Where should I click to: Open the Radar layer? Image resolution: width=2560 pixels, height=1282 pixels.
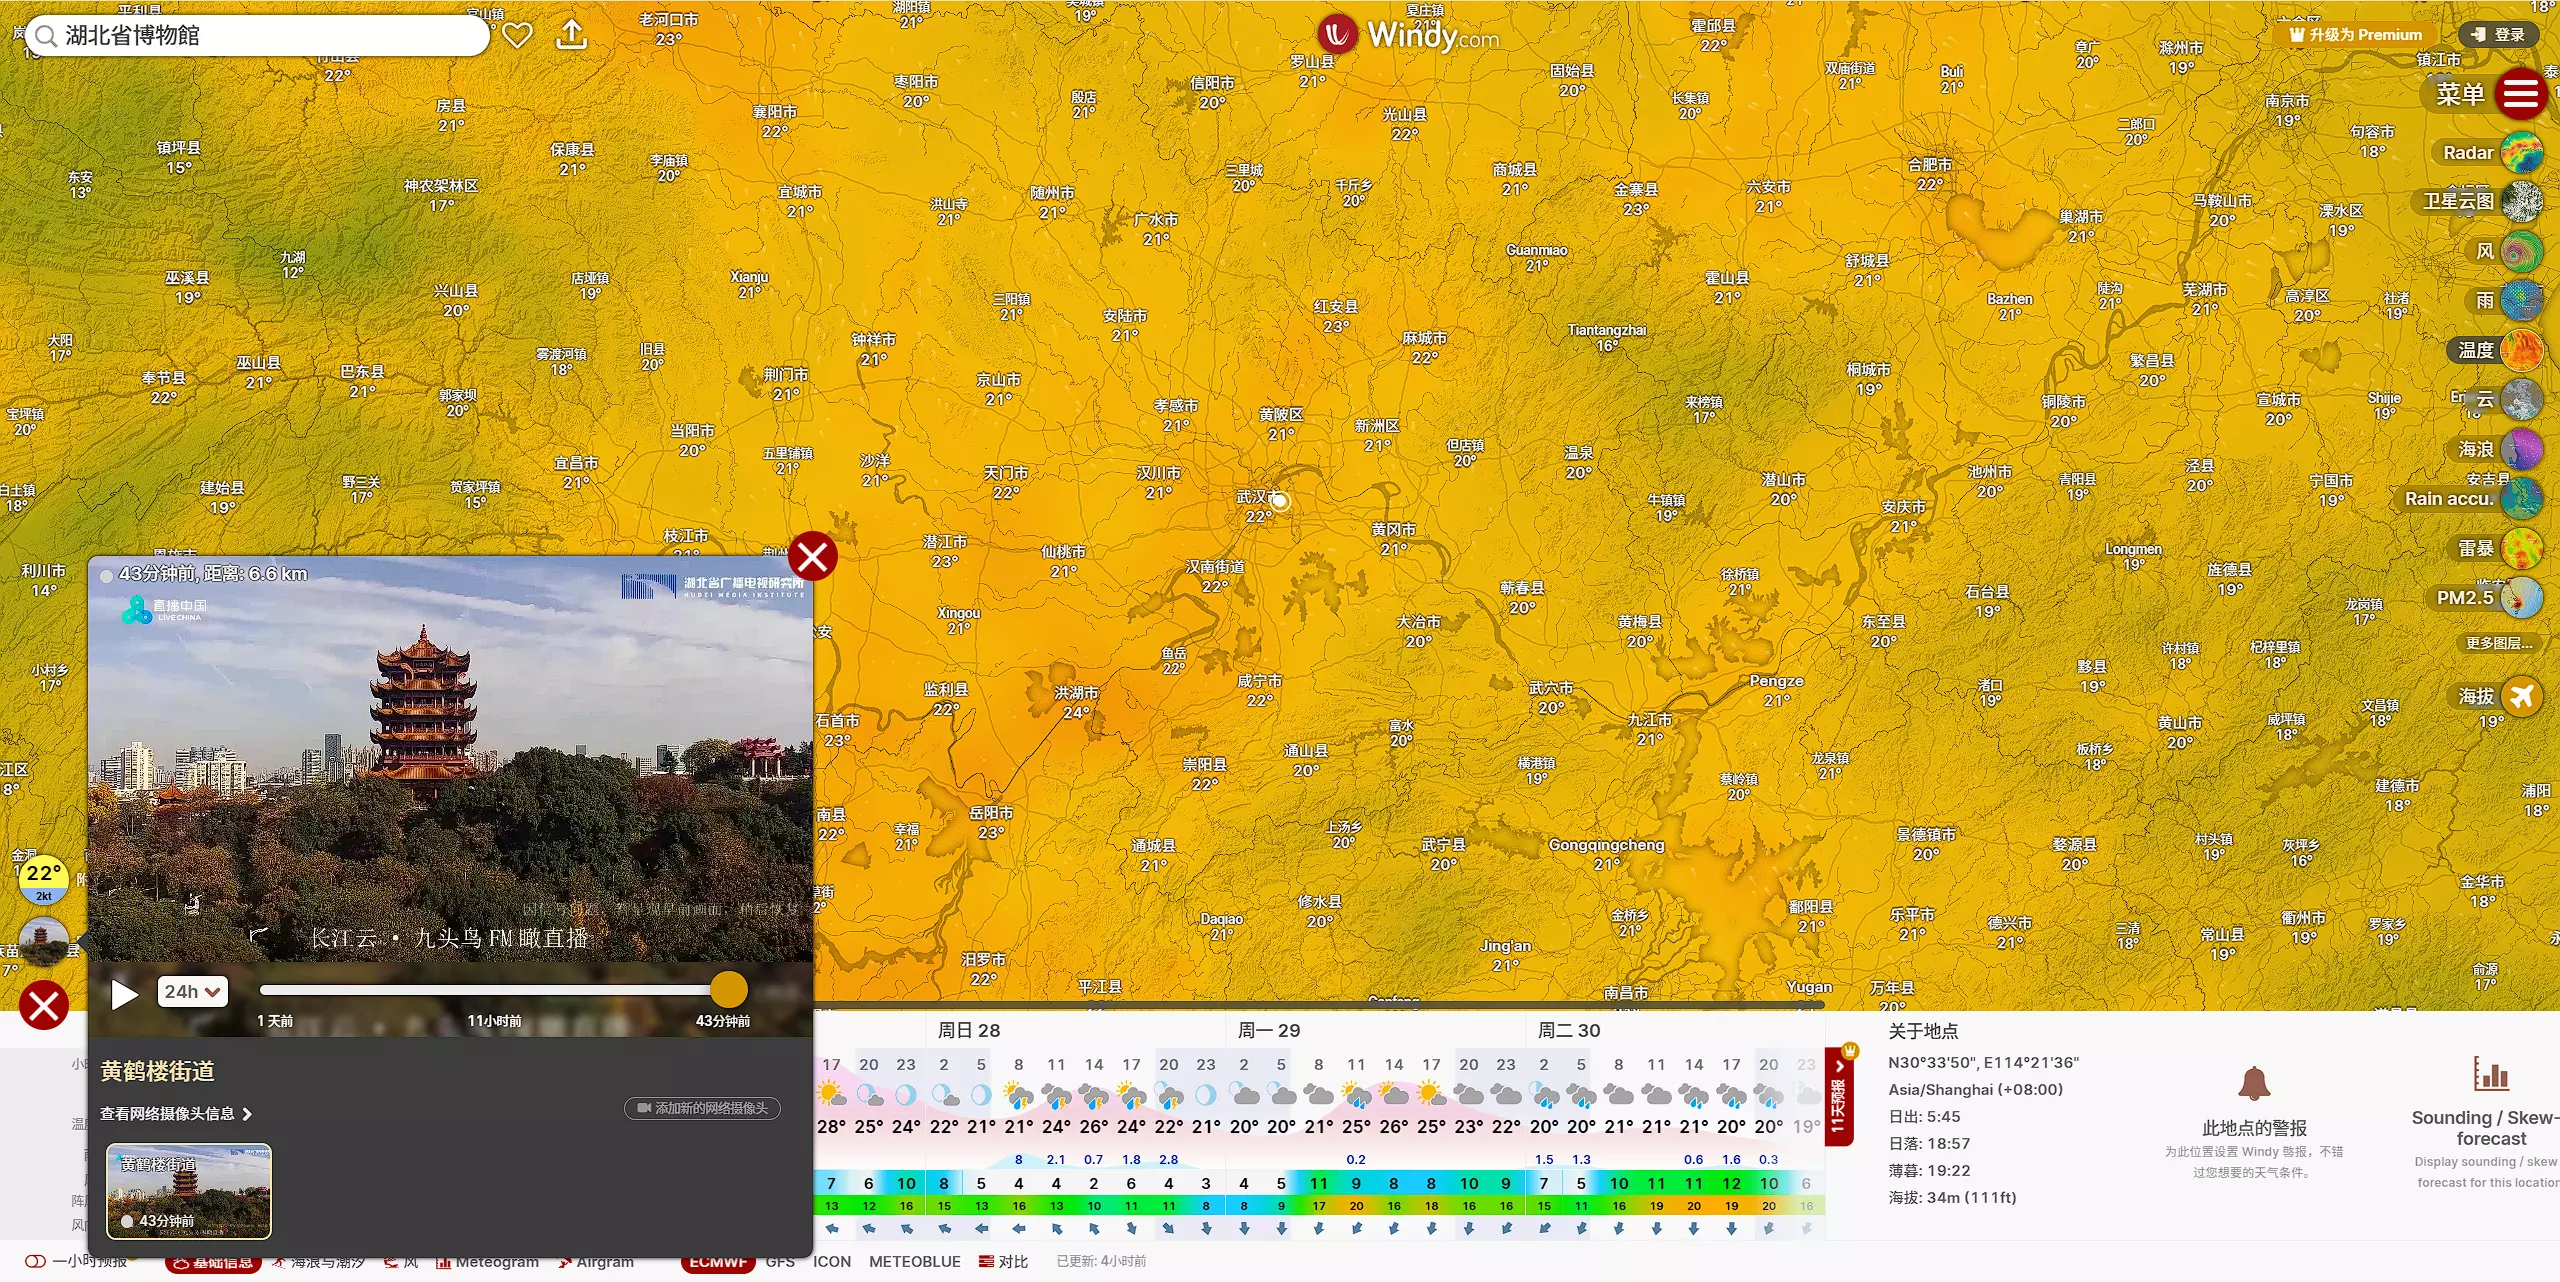[2520, 153]
